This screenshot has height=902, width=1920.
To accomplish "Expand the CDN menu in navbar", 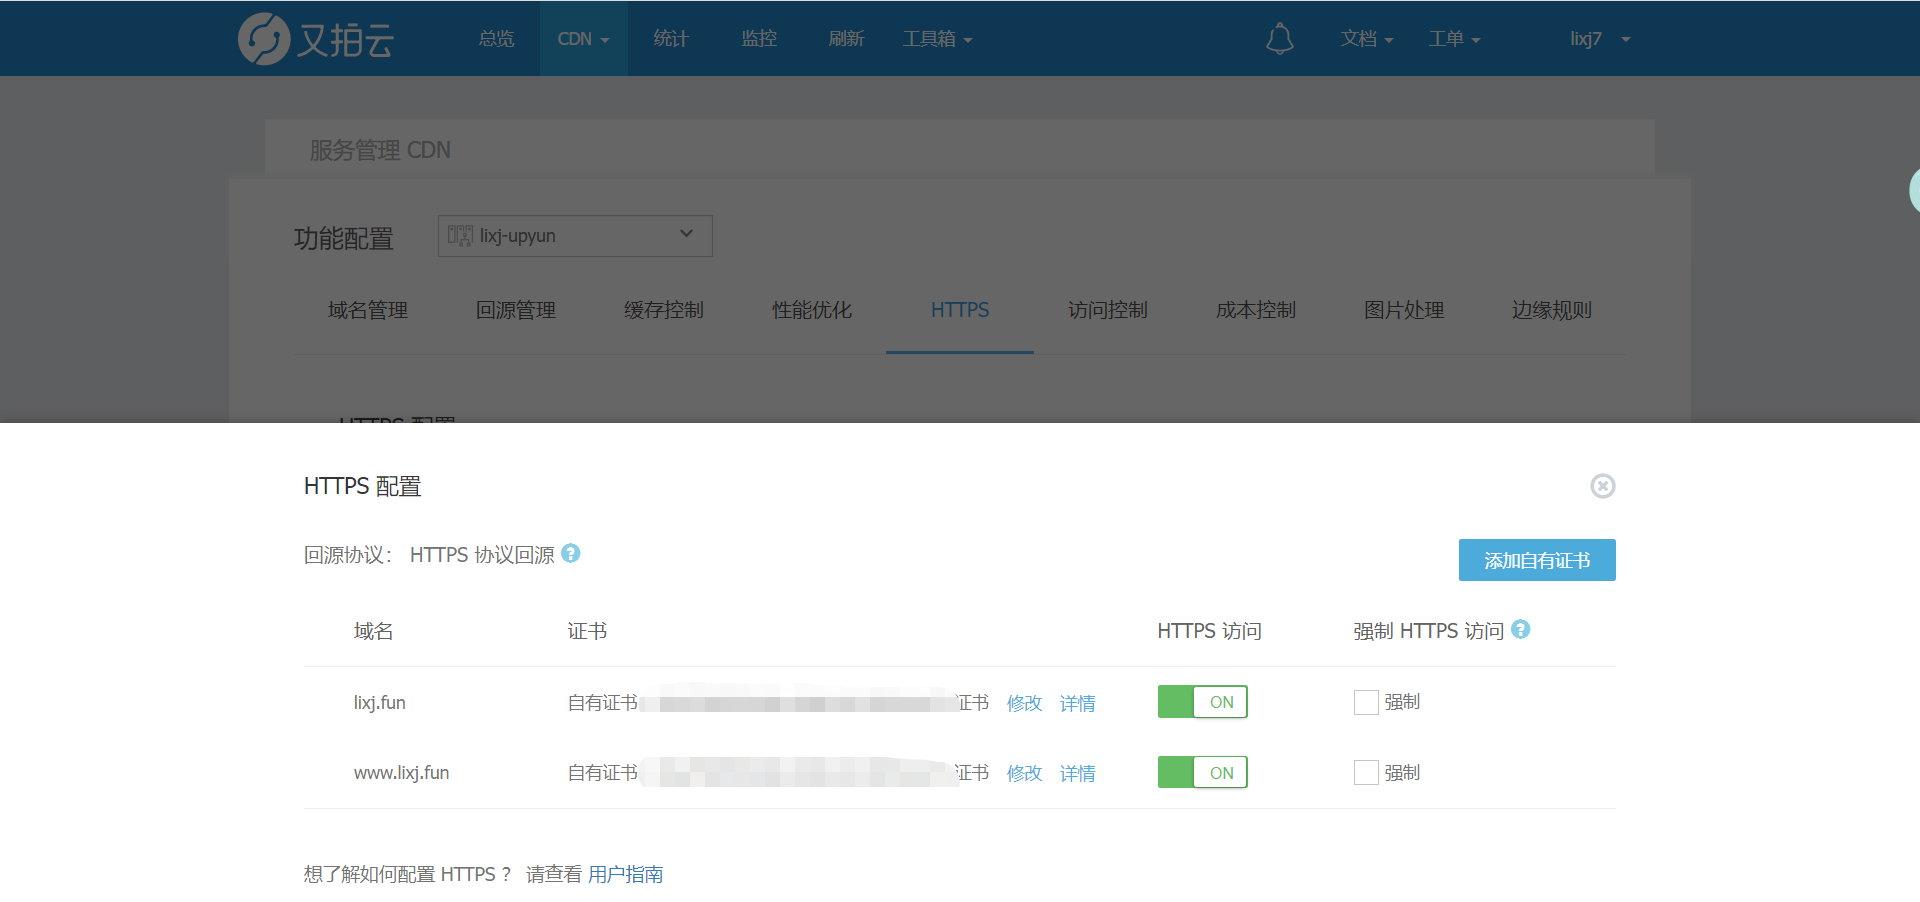I will pyautogui.click(x=583, y=39).
